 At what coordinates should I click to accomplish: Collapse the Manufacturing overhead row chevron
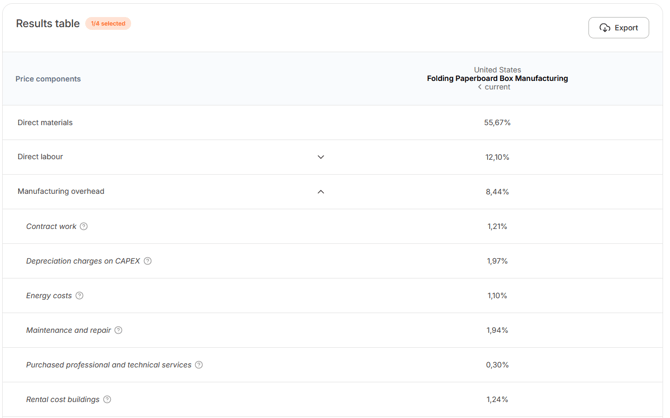321,192
